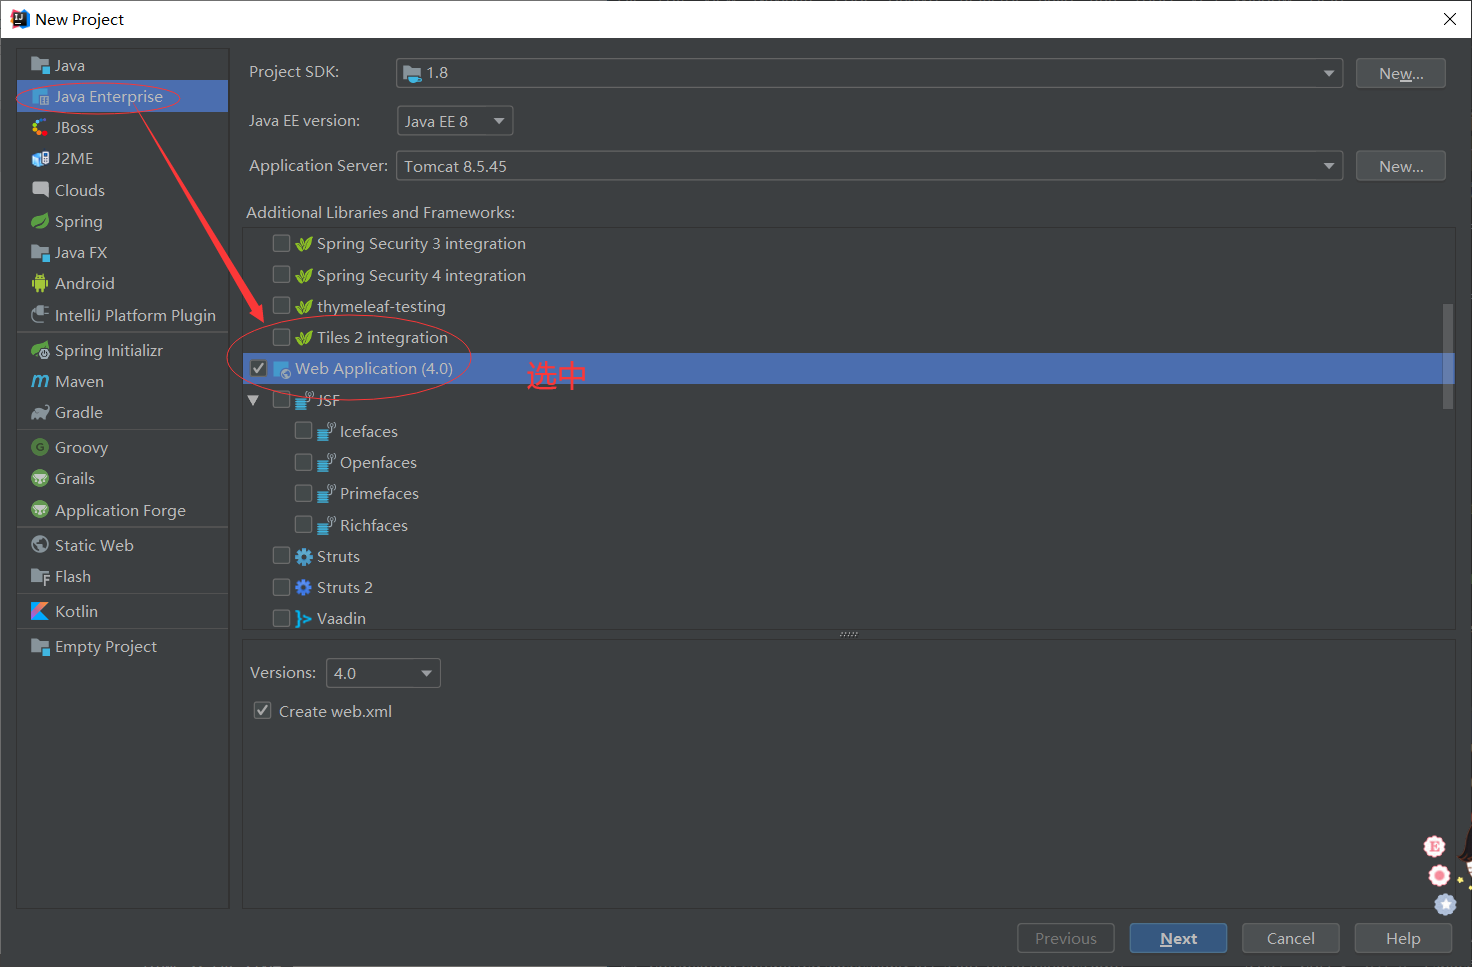
Task: Click the Cancel button
Action: pyautogui.click(x=1290, y=938)
